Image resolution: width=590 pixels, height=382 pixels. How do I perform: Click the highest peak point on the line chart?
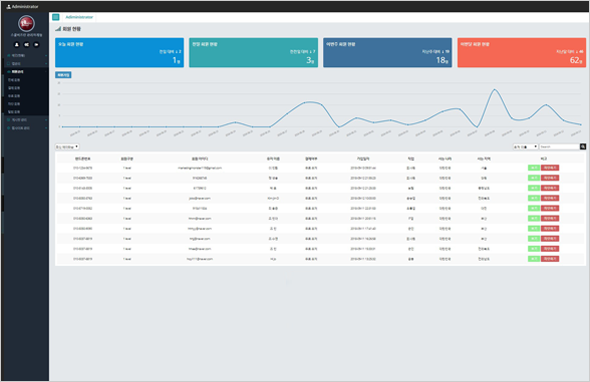click(x=494, y=90)
